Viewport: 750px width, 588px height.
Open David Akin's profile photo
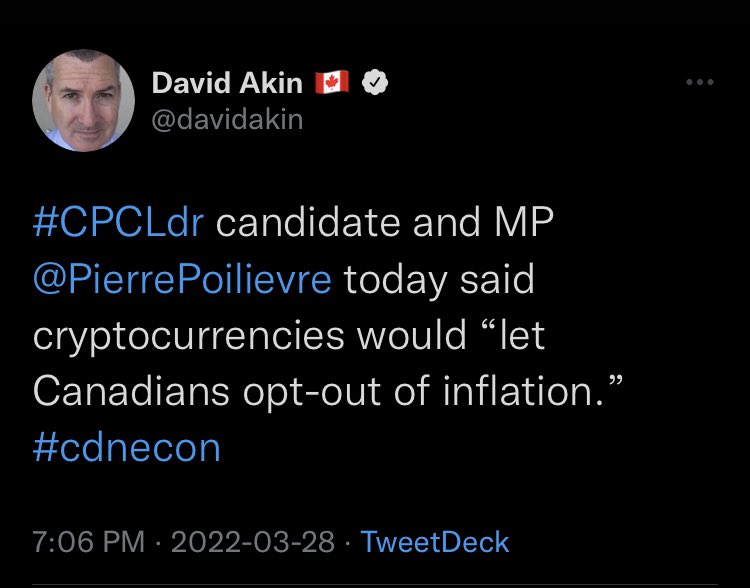tap(83, 101)
